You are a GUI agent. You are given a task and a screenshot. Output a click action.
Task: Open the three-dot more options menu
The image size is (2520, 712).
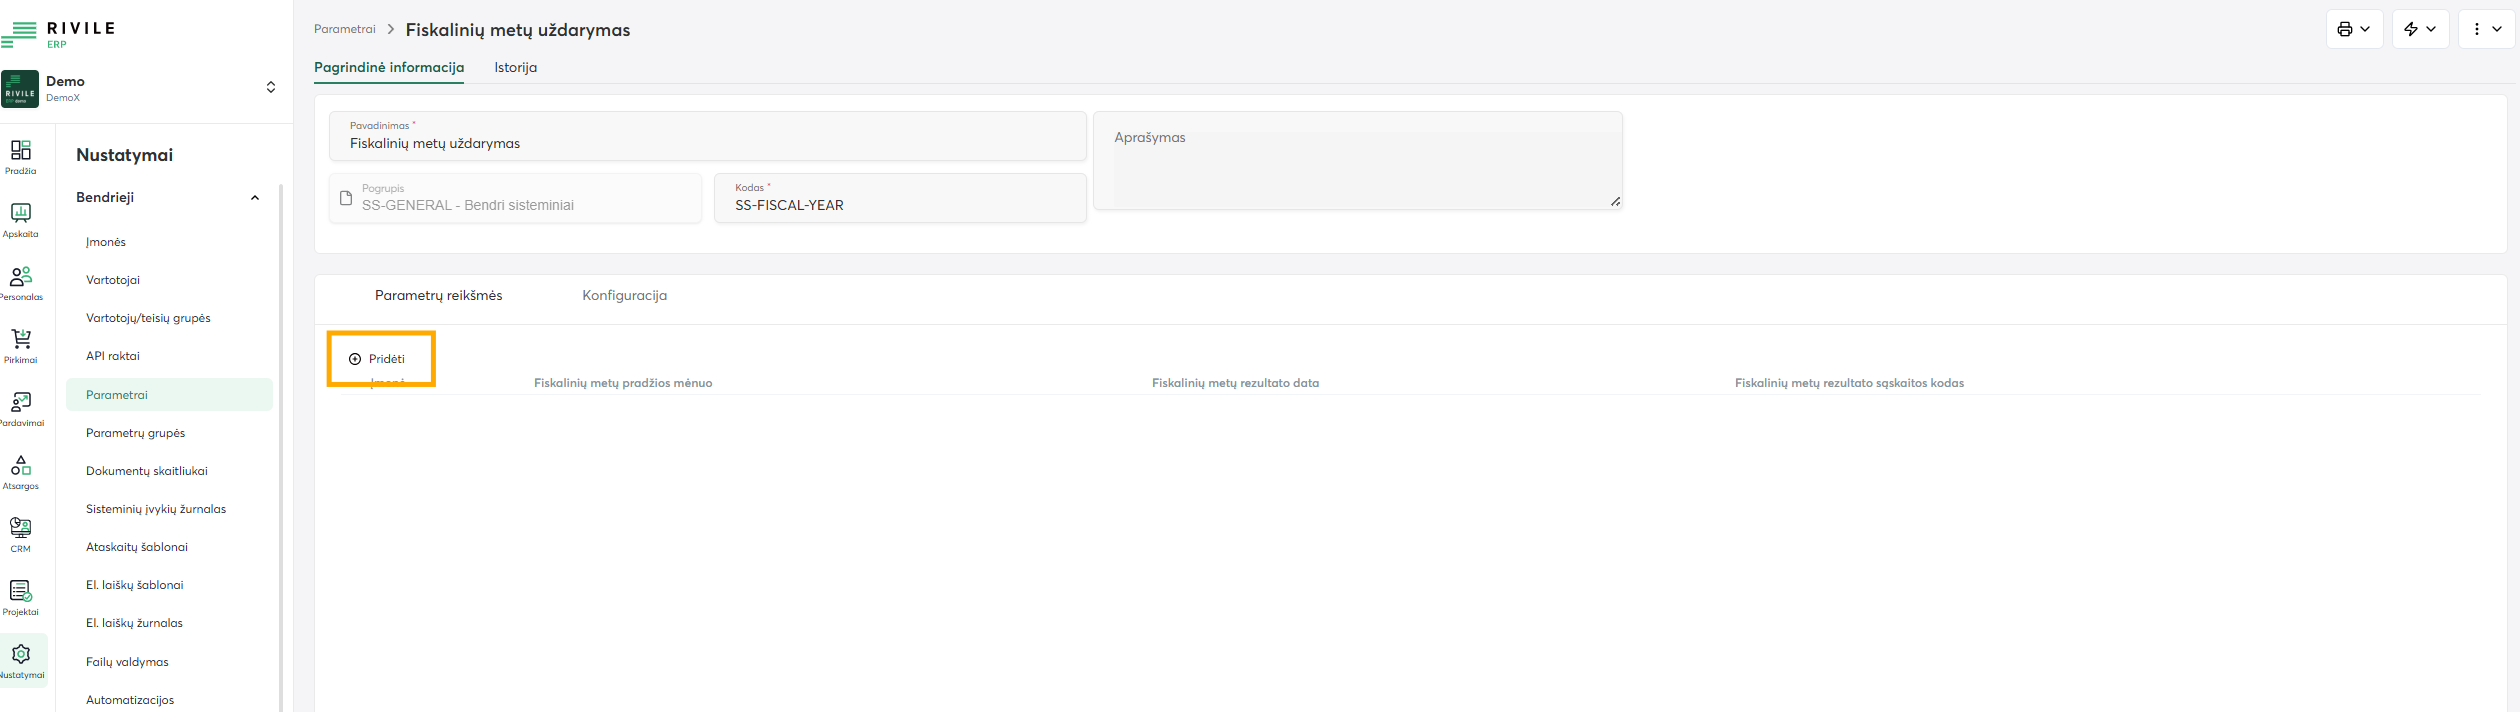tap(2485, 29)
